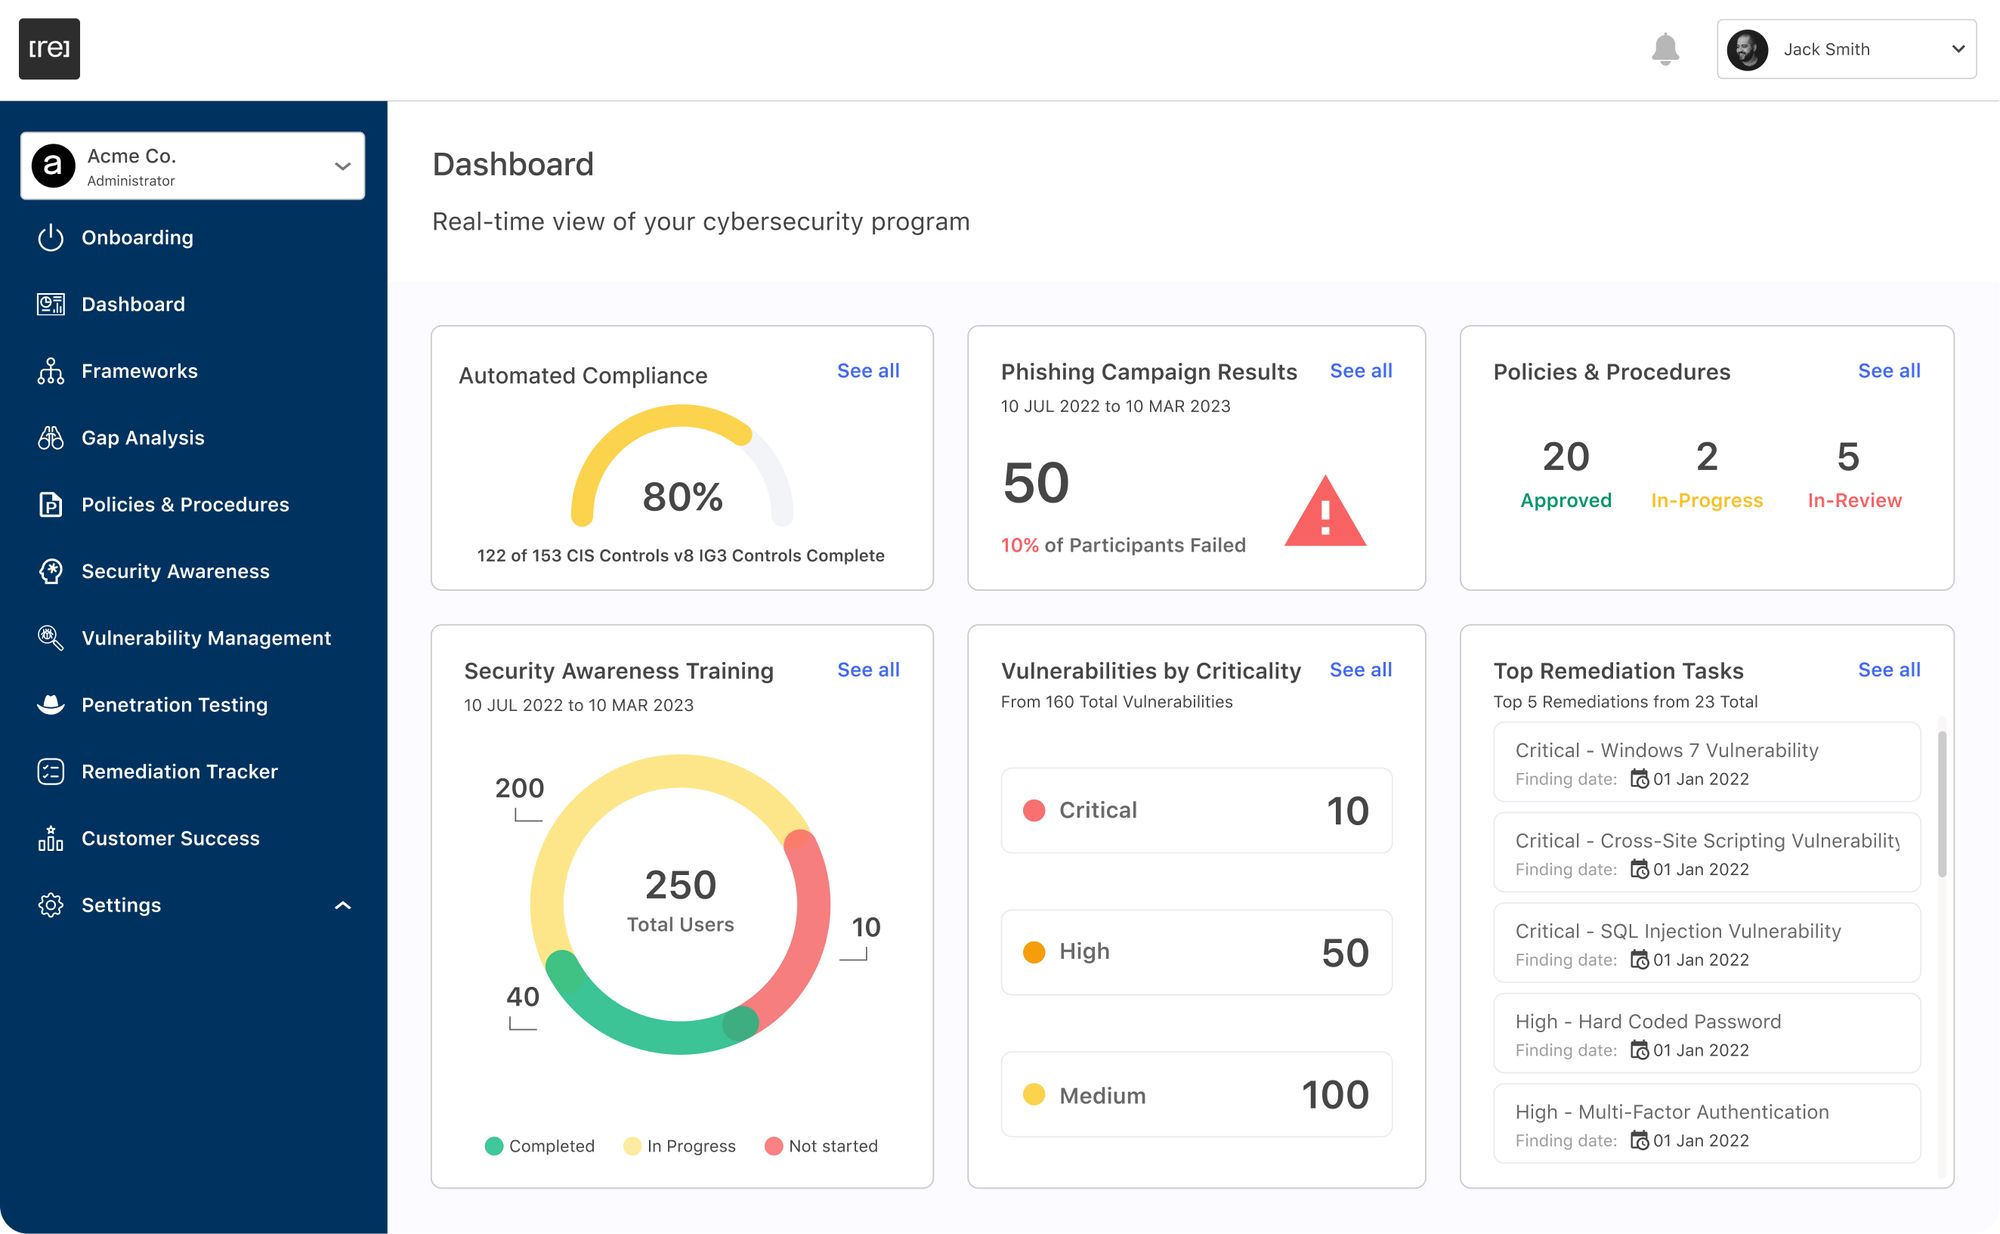
Task: Click See all for Automated Compliance
Action: (868, 371)
